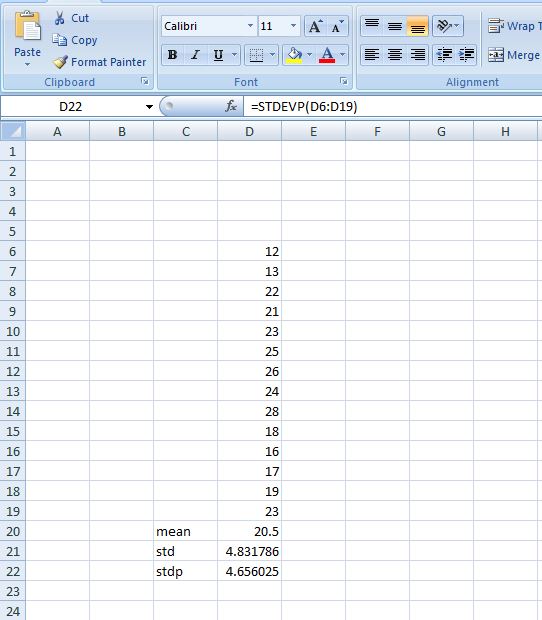Apply red font color

pyautogui.click(x=327, y=55)
